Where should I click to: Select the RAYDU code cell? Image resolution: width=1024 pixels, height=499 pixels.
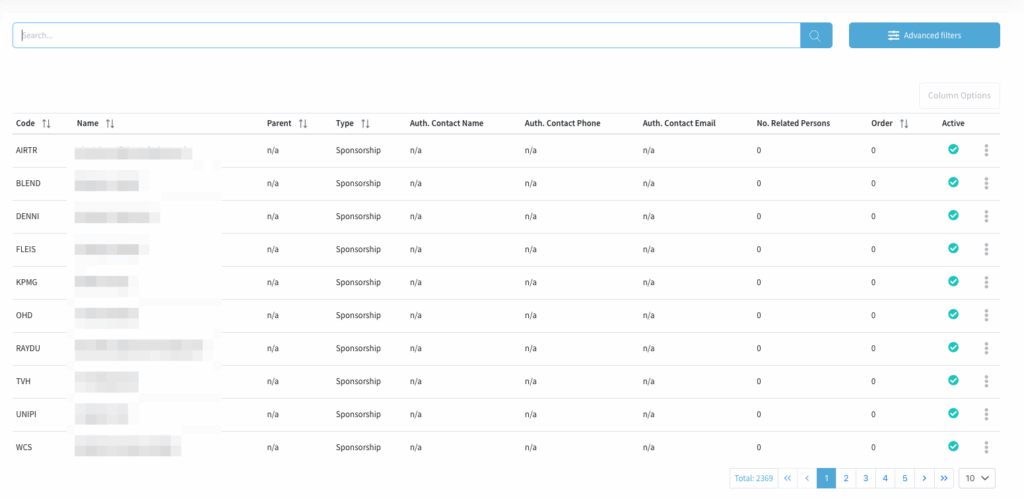coord(29,349)
